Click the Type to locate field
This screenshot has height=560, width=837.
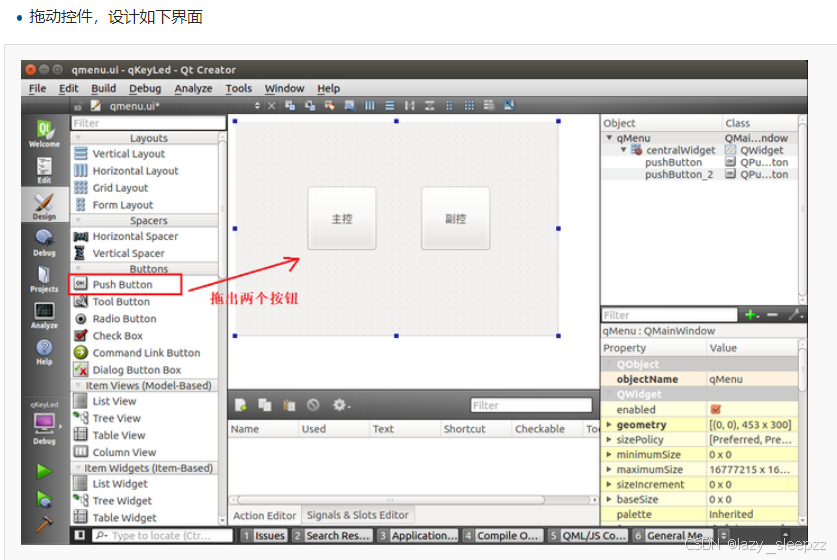[163, 535]
